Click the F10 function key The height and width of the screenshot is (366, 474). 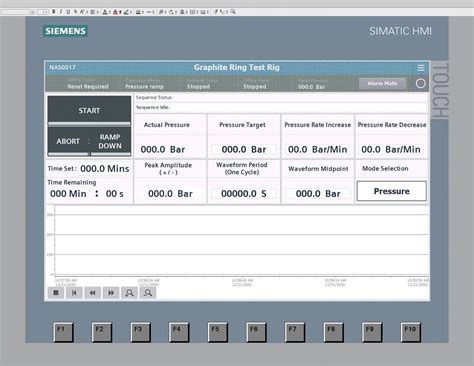pos(410,332)
